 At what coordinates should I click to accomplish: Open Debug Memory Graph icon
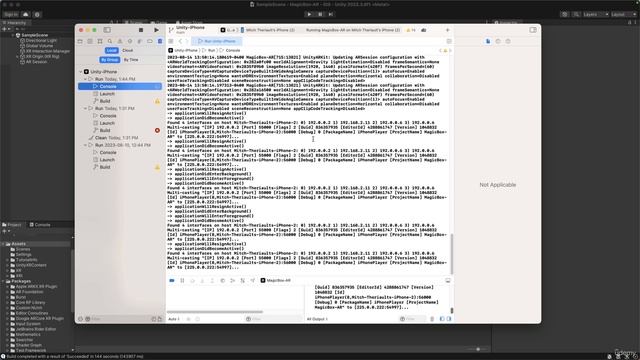coord(233,280)
